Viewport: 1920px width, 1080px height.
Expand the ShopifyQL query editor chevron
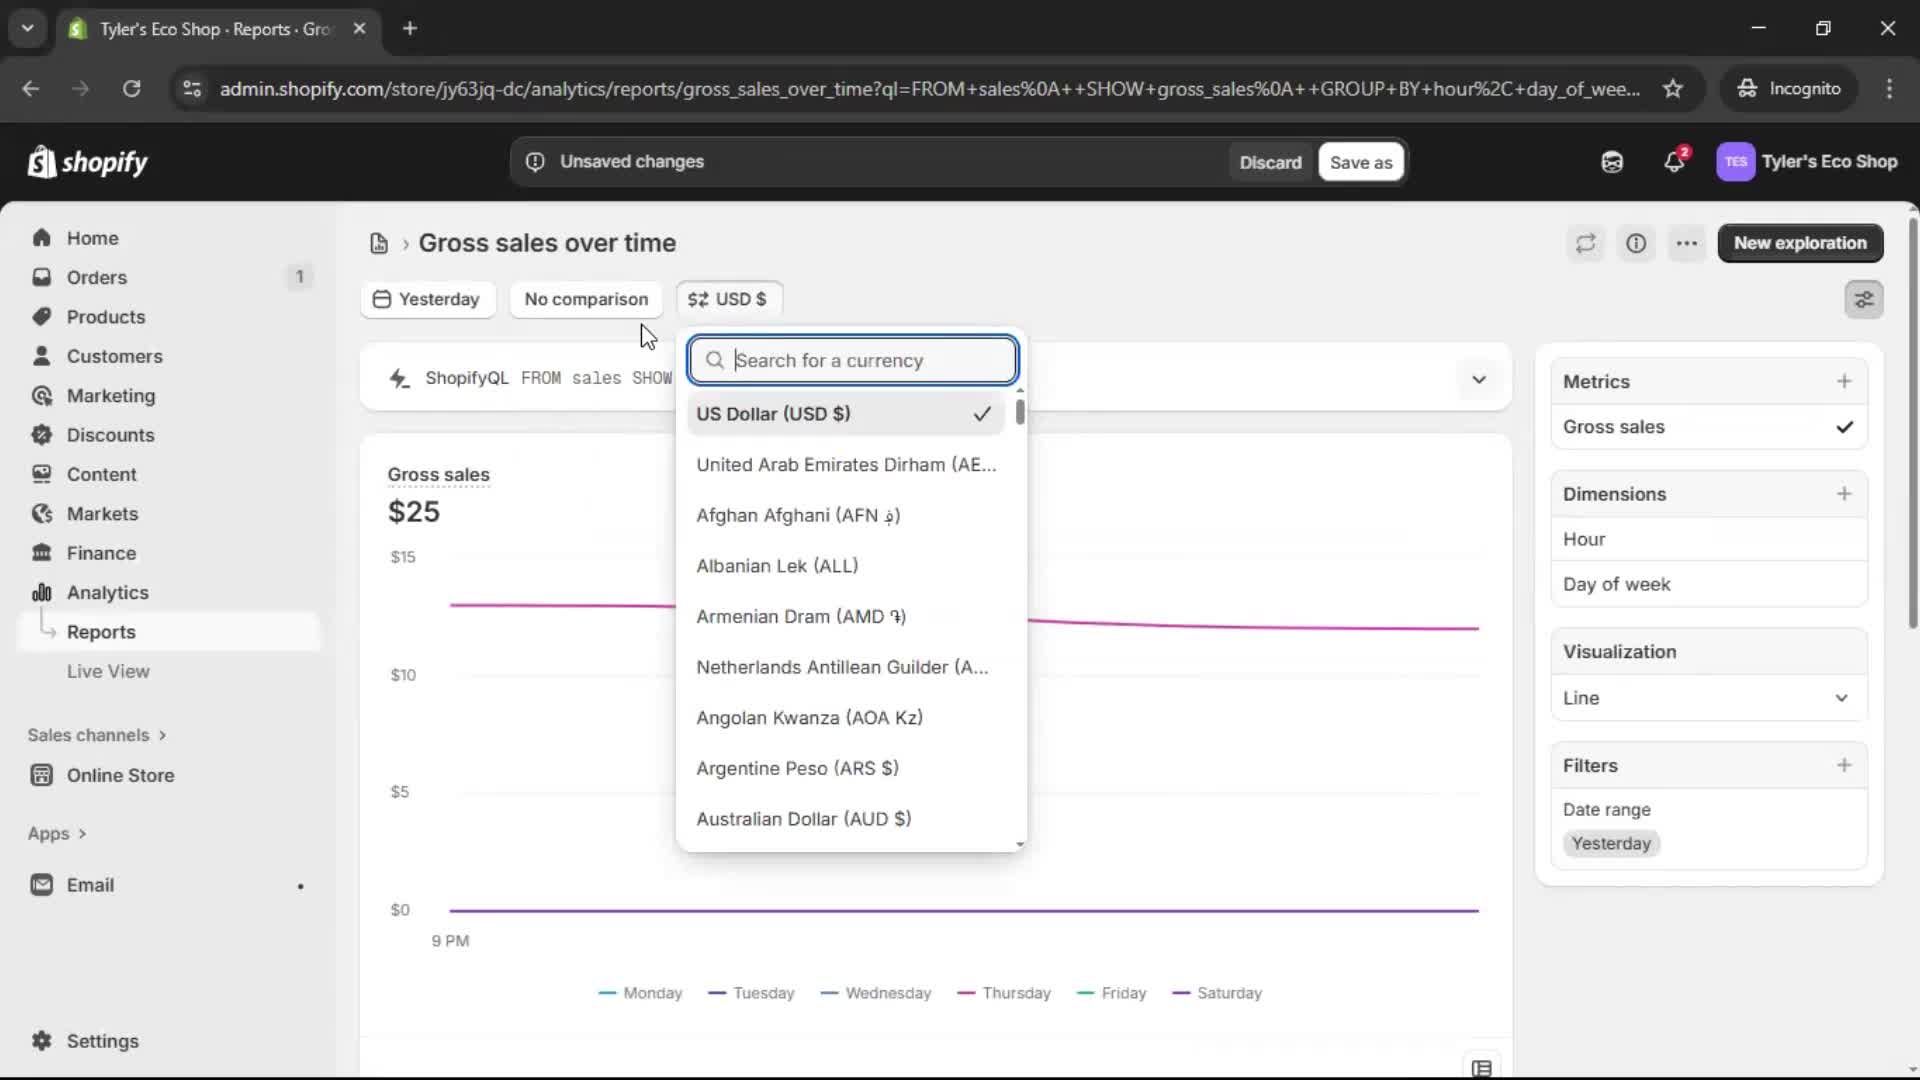[1479, 379]
